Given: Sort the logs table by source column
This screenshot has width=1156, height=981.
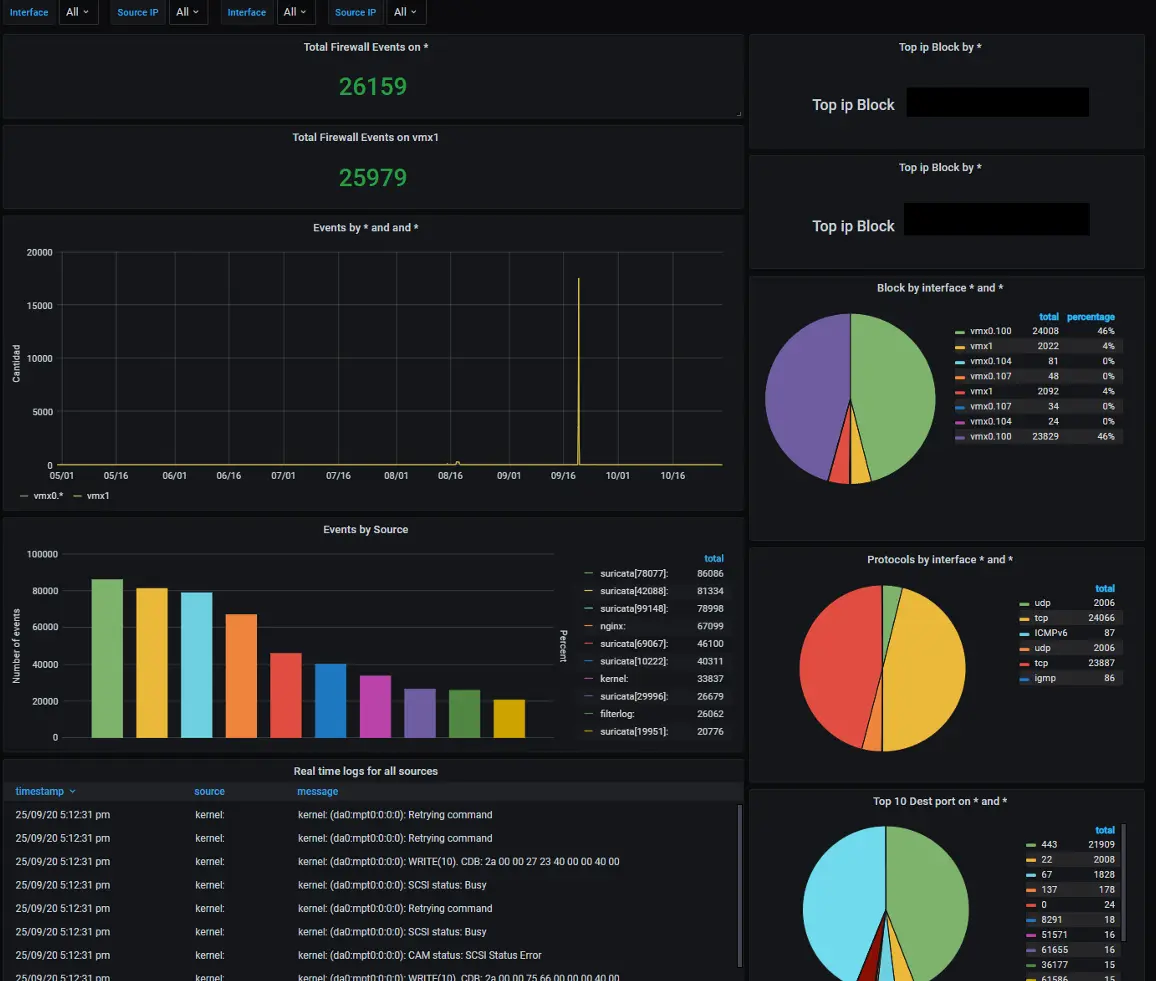Looking at the screenshot, I should click(x=209, y=792).
